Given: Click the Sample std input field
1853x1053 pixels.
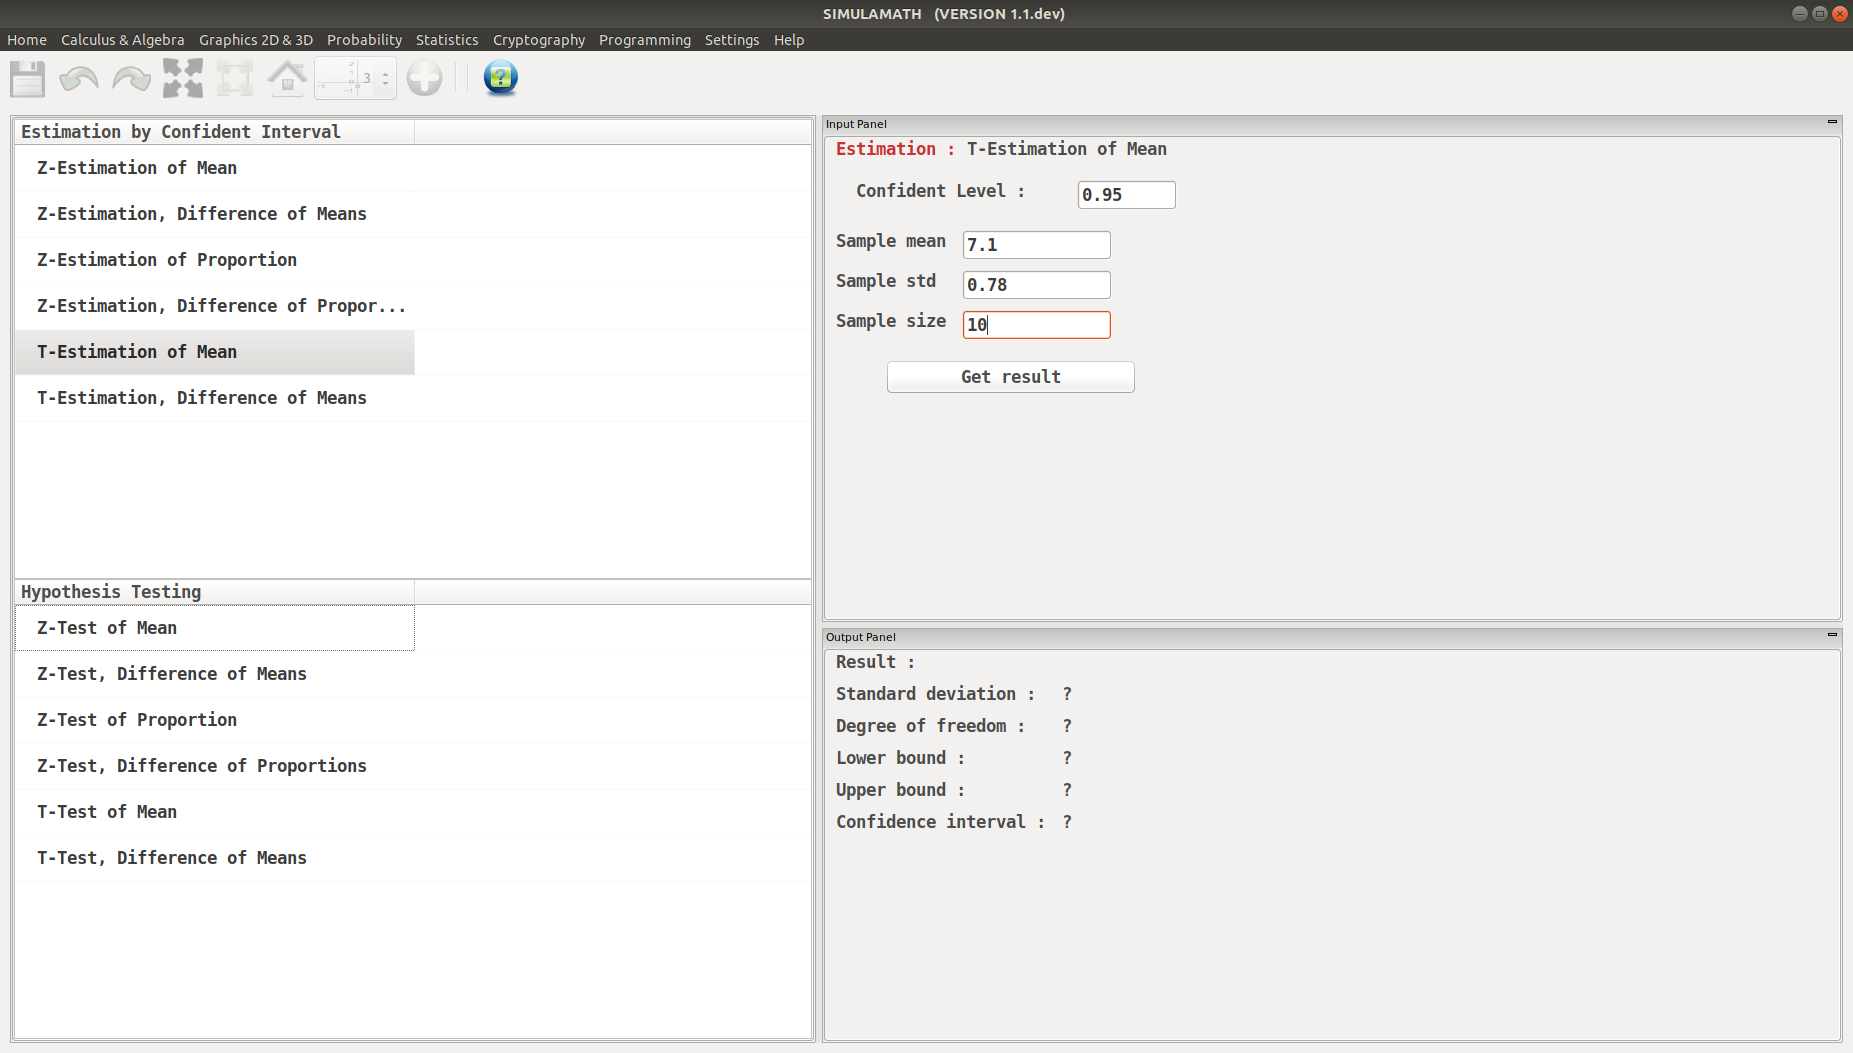Looking at the screenshot, I should [x=1036, y=285].
